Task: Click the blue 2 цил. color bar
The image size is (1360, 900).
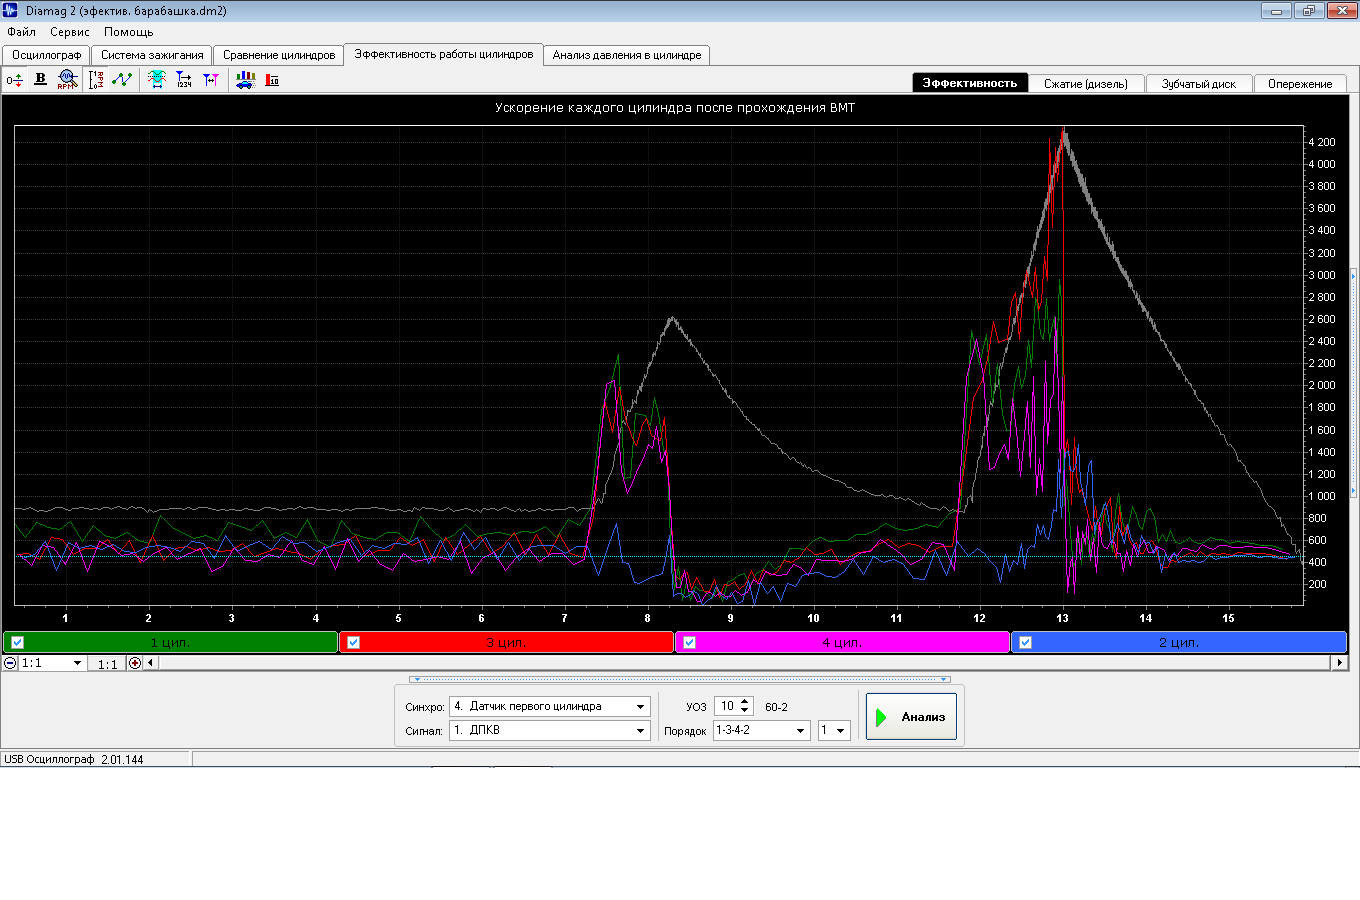Action: pyautogui.click(x=1179, y=643)
